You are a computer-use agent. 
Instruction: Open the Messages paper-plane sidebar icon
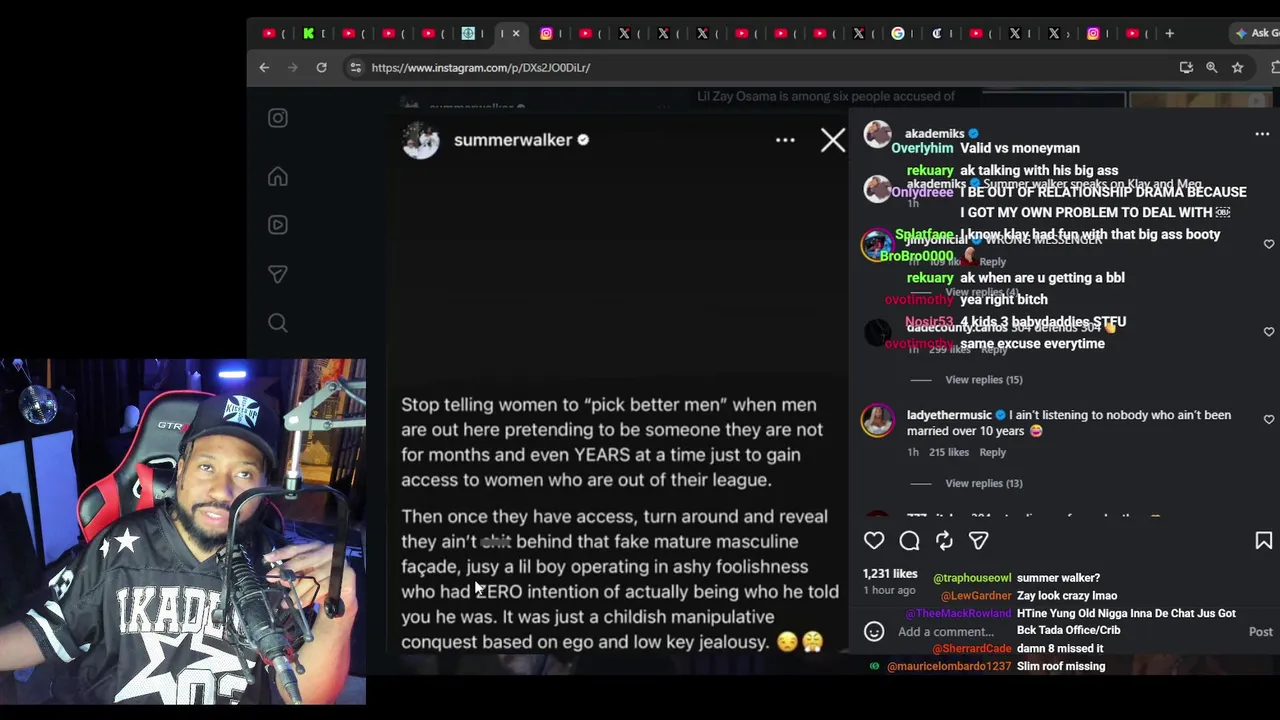pyautogui.click(x=278, y=274)
